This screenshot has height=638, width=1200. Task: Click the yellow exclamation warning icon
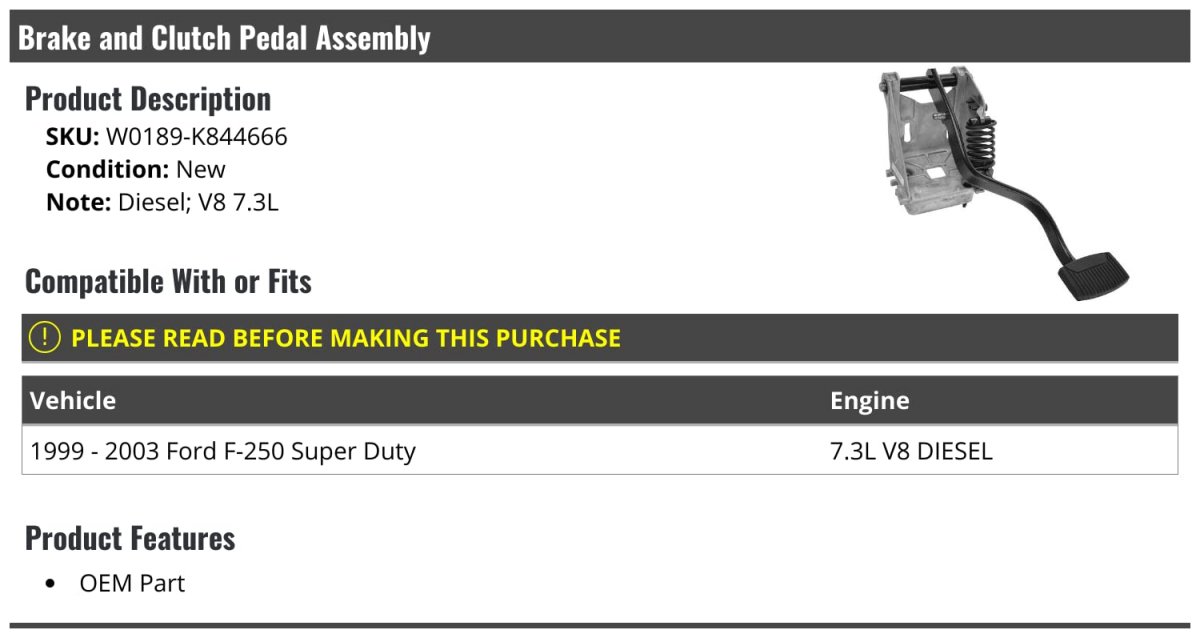44,337
